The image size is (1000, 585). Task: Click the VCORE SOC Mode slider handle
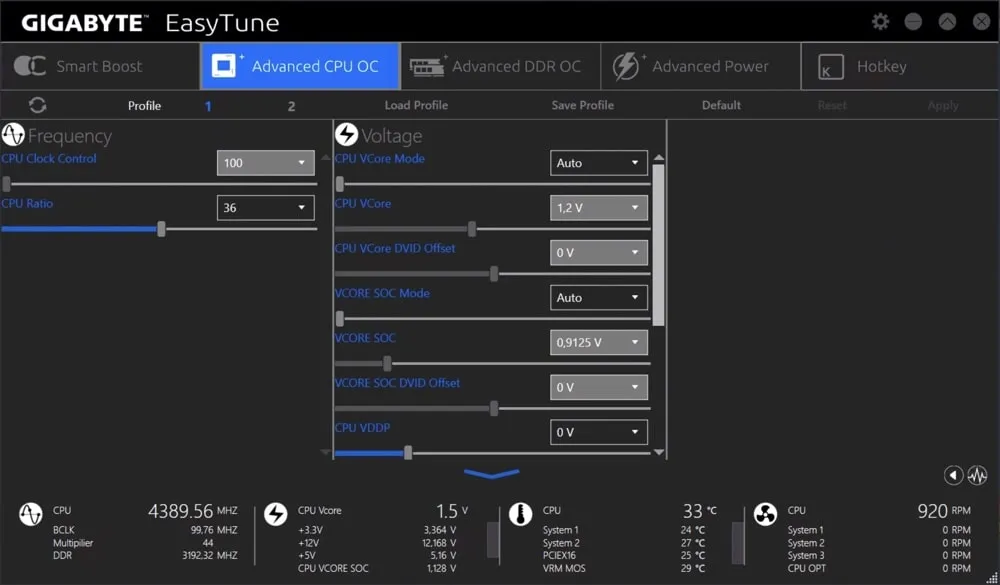340,319
